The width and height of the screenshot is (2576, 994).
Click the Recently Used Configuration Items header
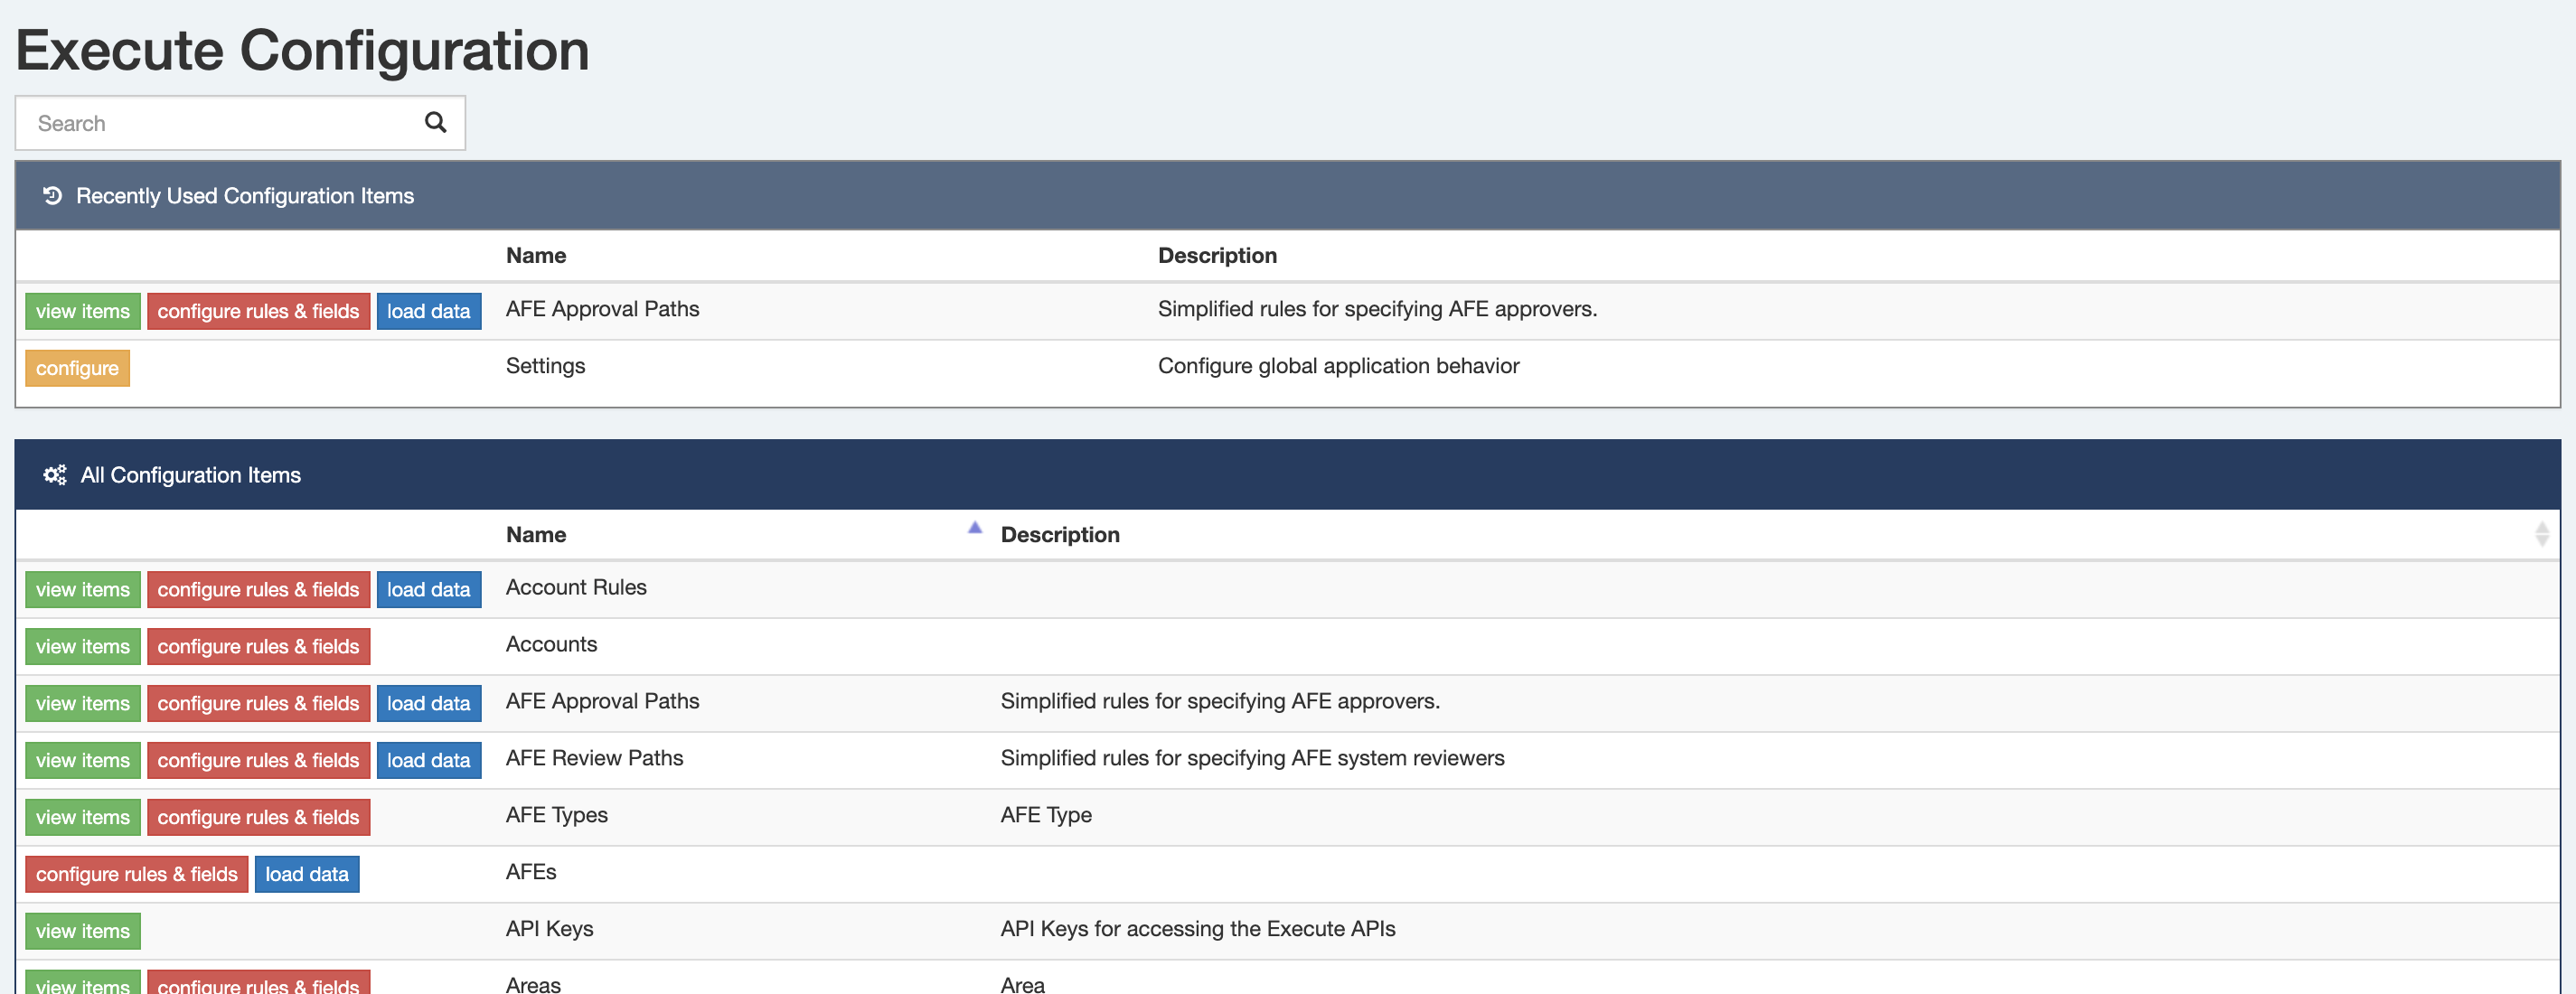tap(1288, 196)
